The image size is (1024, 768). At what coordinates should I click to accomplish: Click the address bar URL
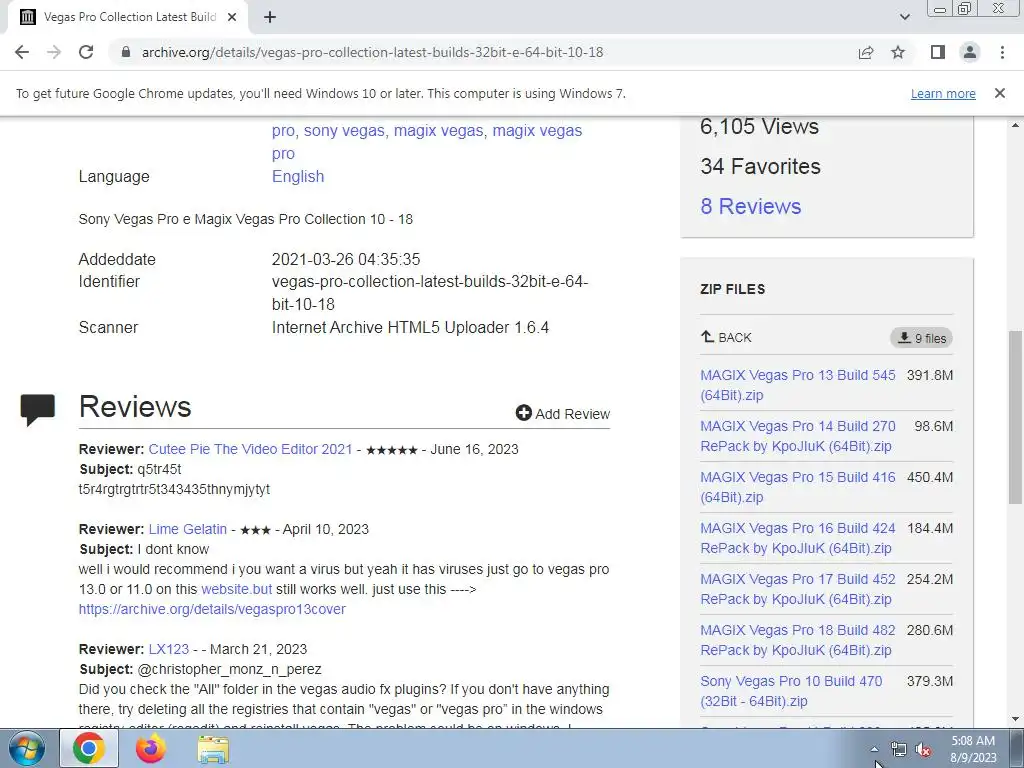[x=372, y=52]
